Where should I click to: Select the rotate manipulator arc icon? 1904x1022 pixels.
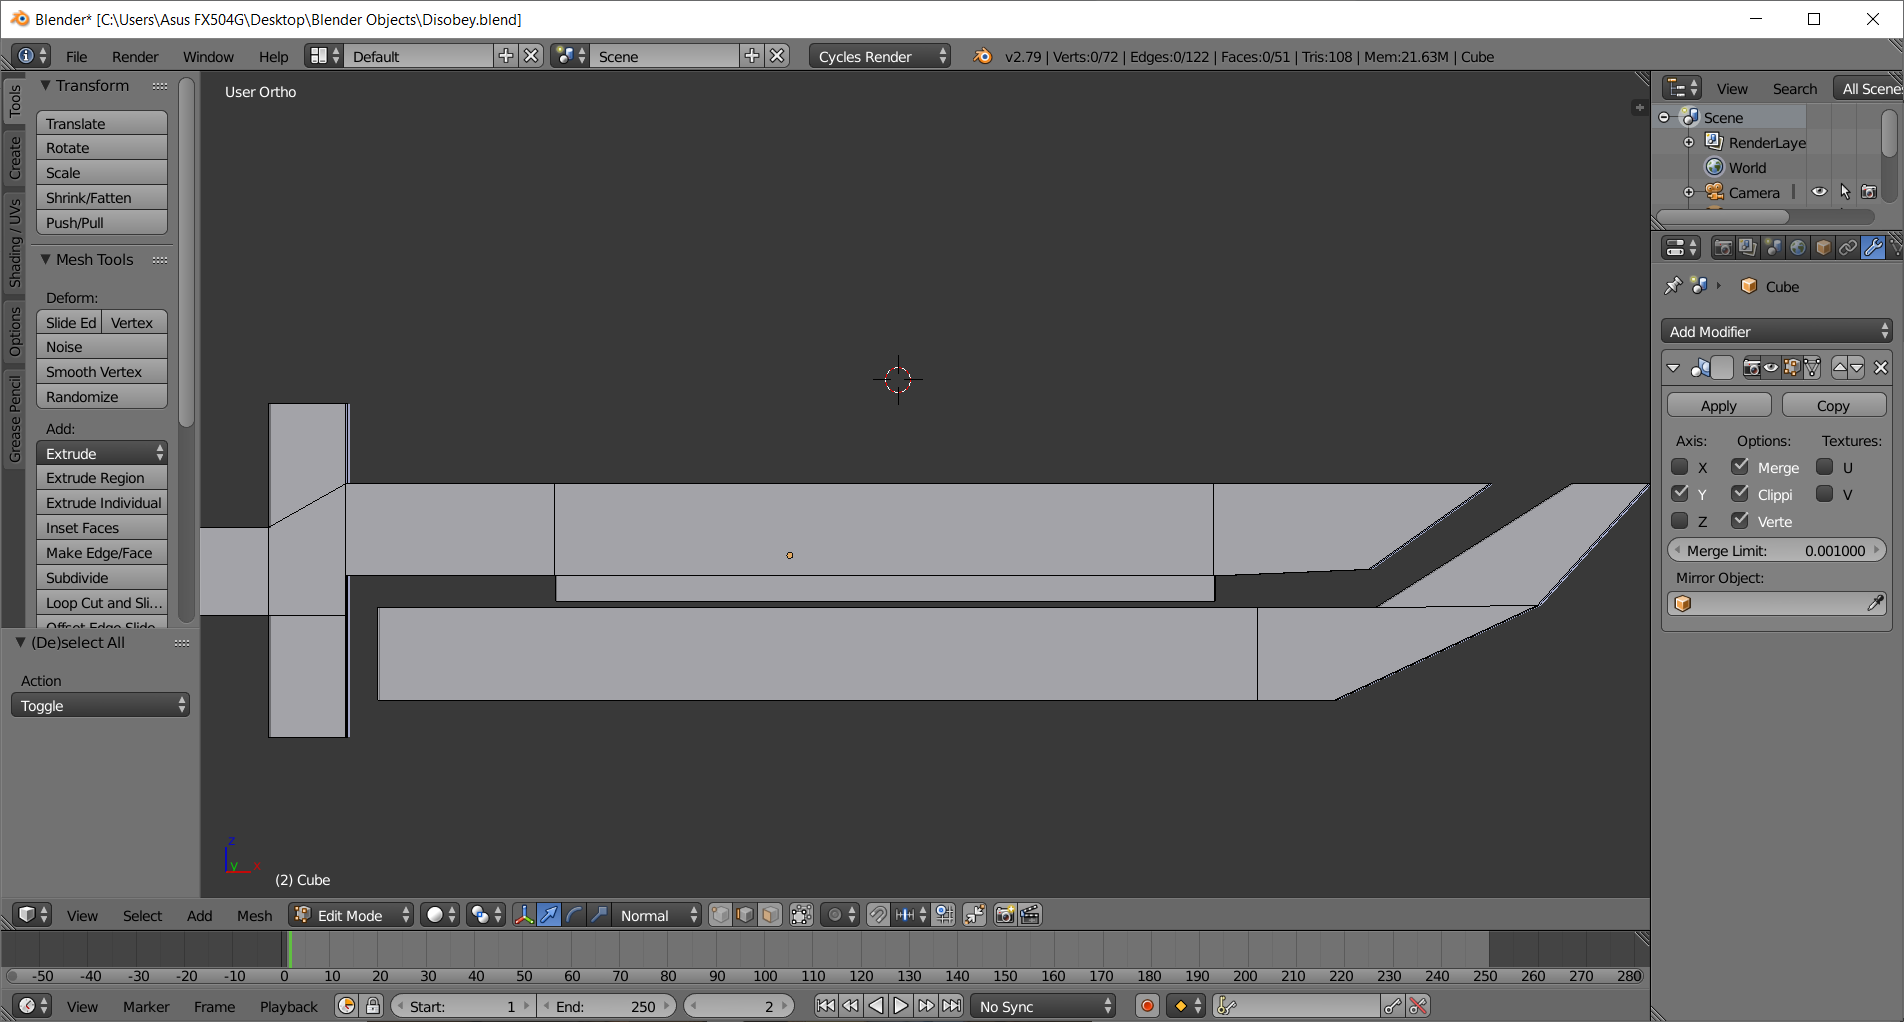pos(574,915)
